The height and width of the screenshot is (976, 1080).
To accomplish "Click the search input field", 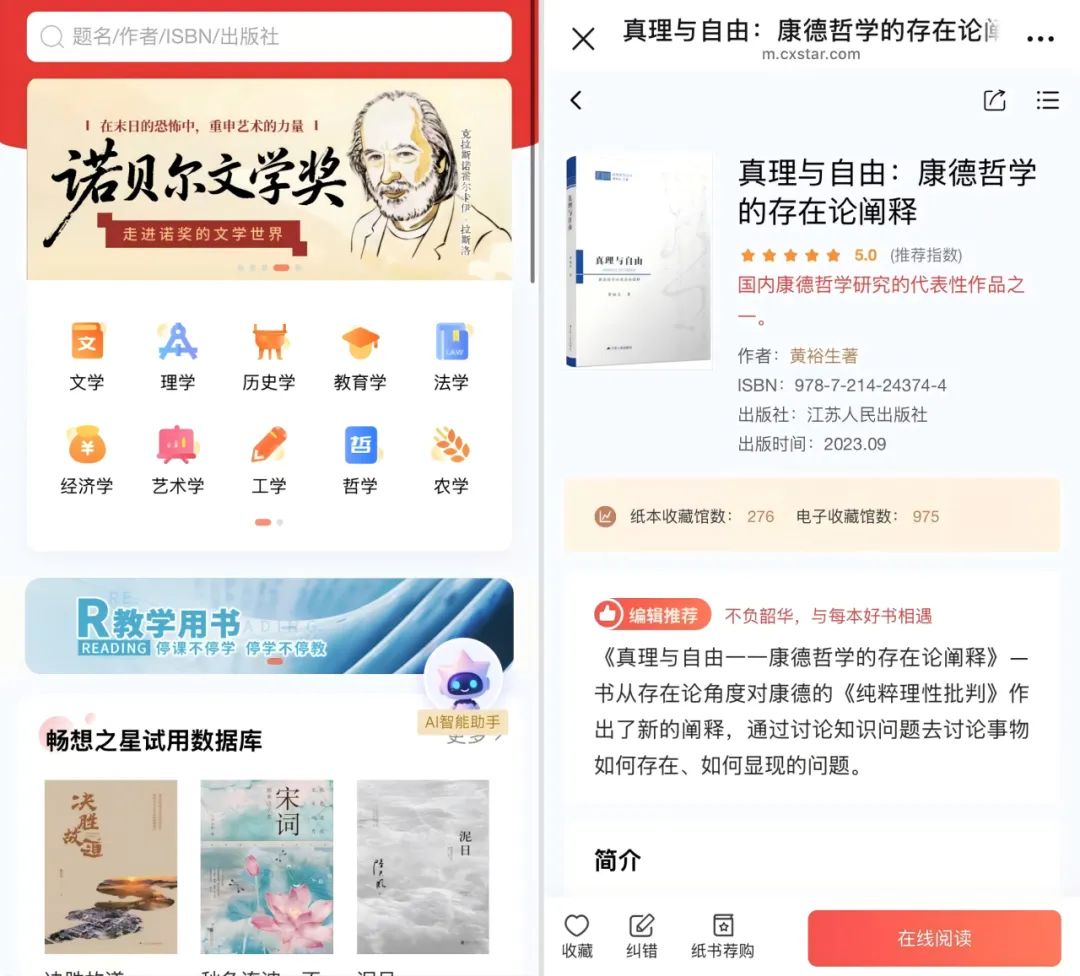I will (x=269, y=37).
